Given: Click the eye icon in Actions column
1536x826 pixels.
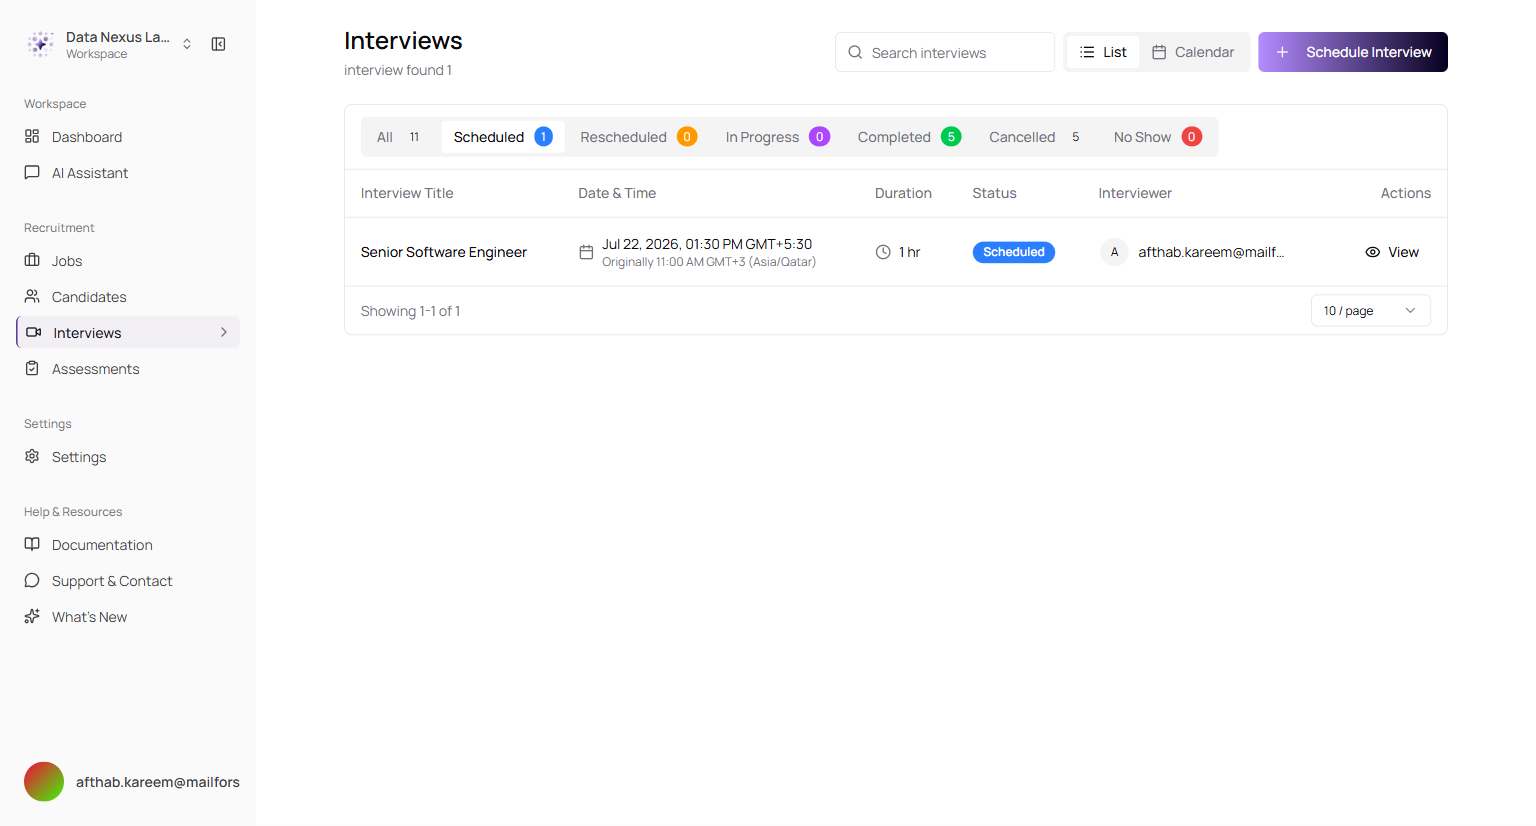Looking at the screenshot, I should 1373,252.
